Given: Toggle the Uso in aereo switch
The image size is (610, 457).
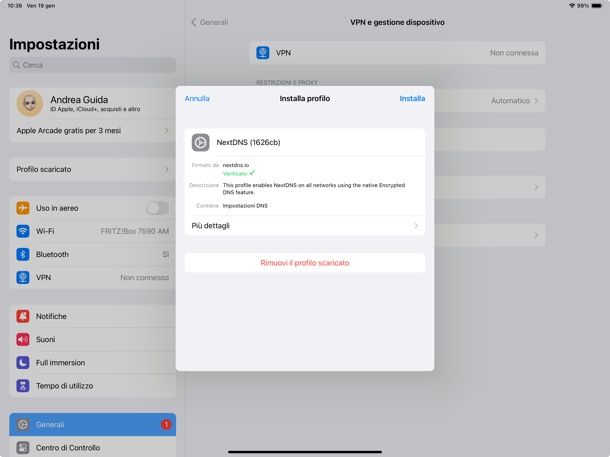Looking at the screenshot, I should [158, 208].
